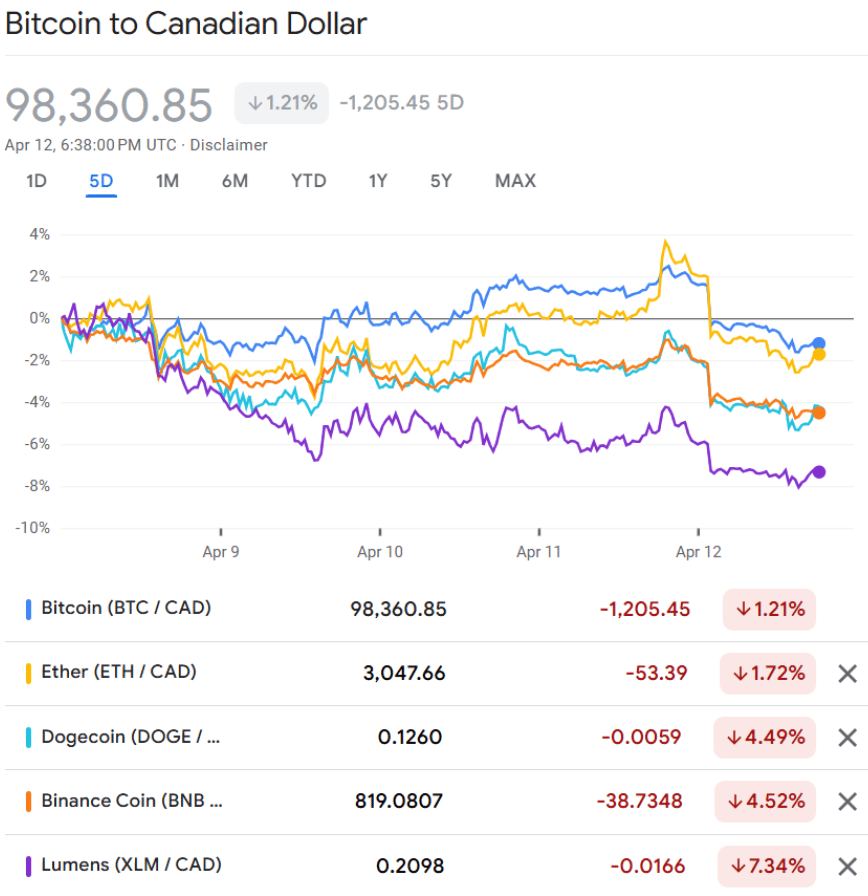Show the MAX time range
This screenshot has width=868, height=896.
(515, 181)
